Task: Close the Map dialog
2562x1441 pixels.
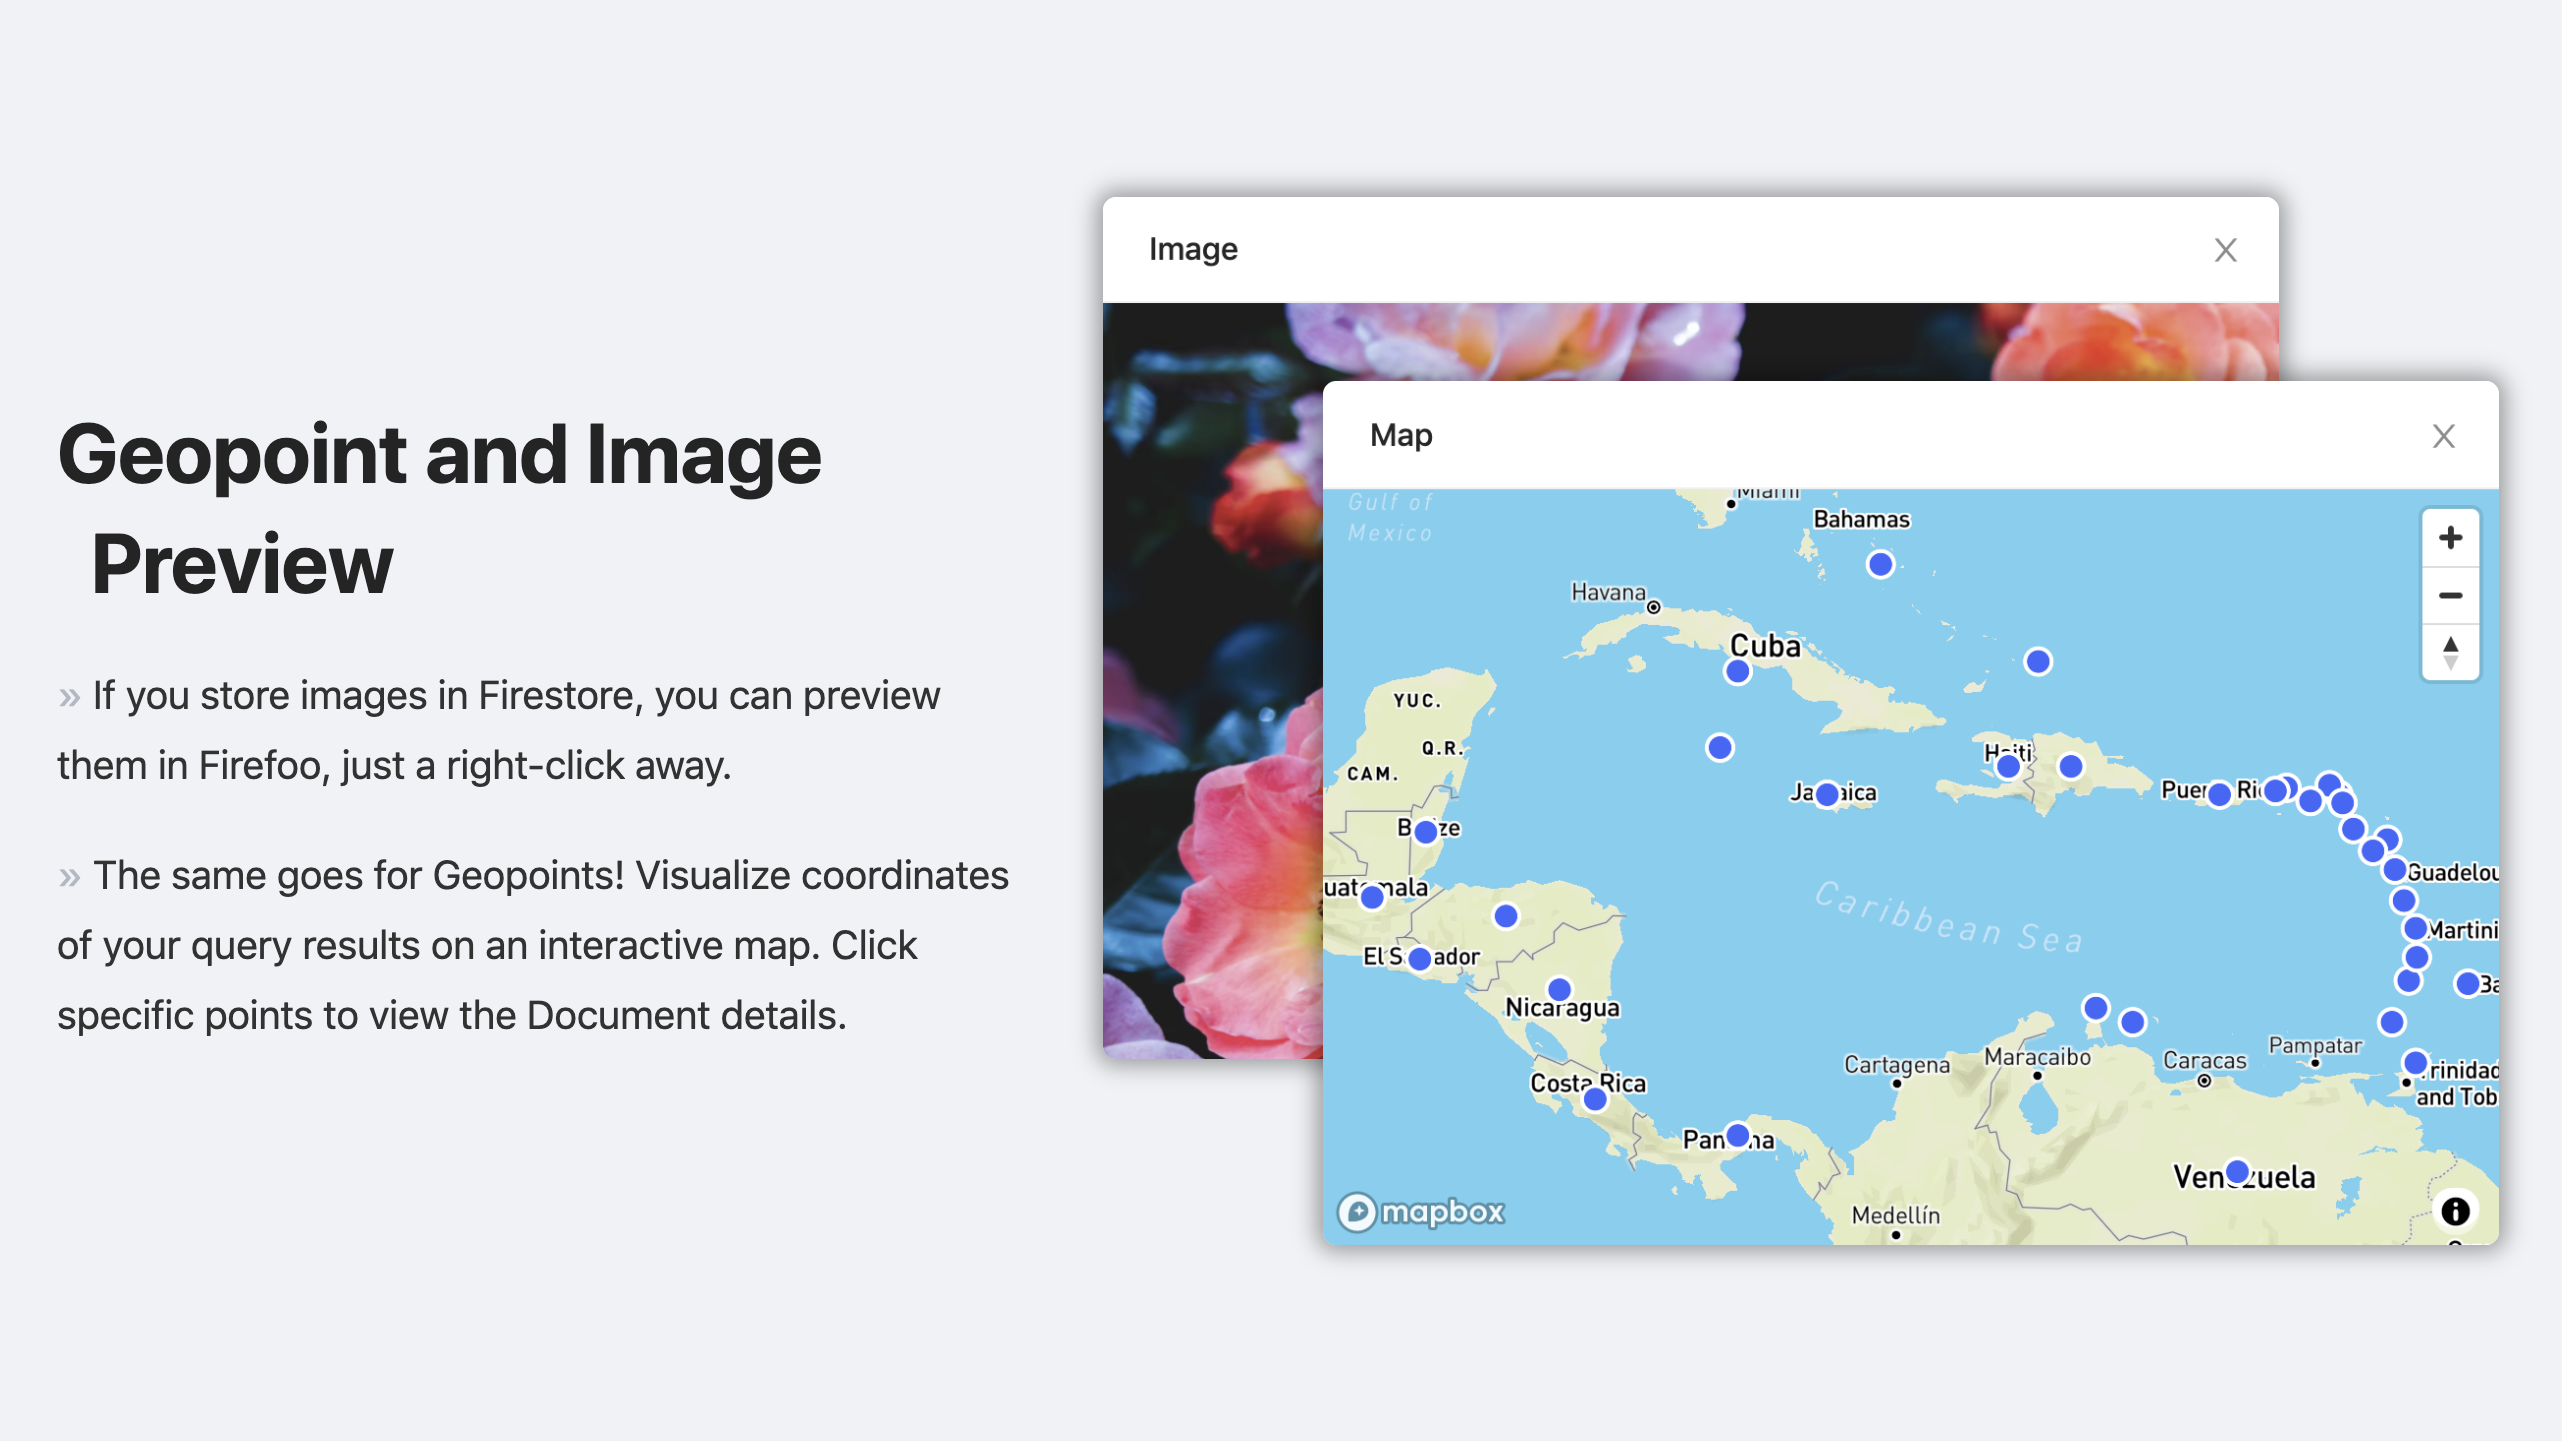Action: click(2443, 436)
